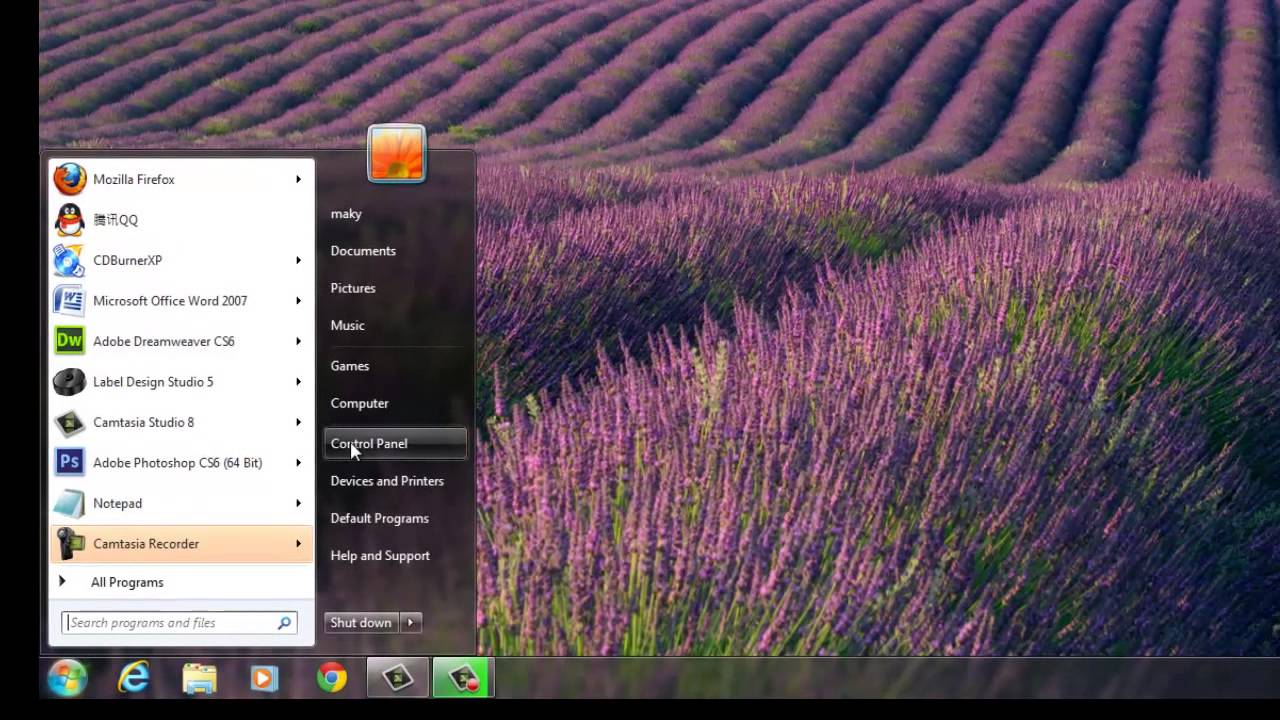Start Camtasia Studio 8

point(143,422)
